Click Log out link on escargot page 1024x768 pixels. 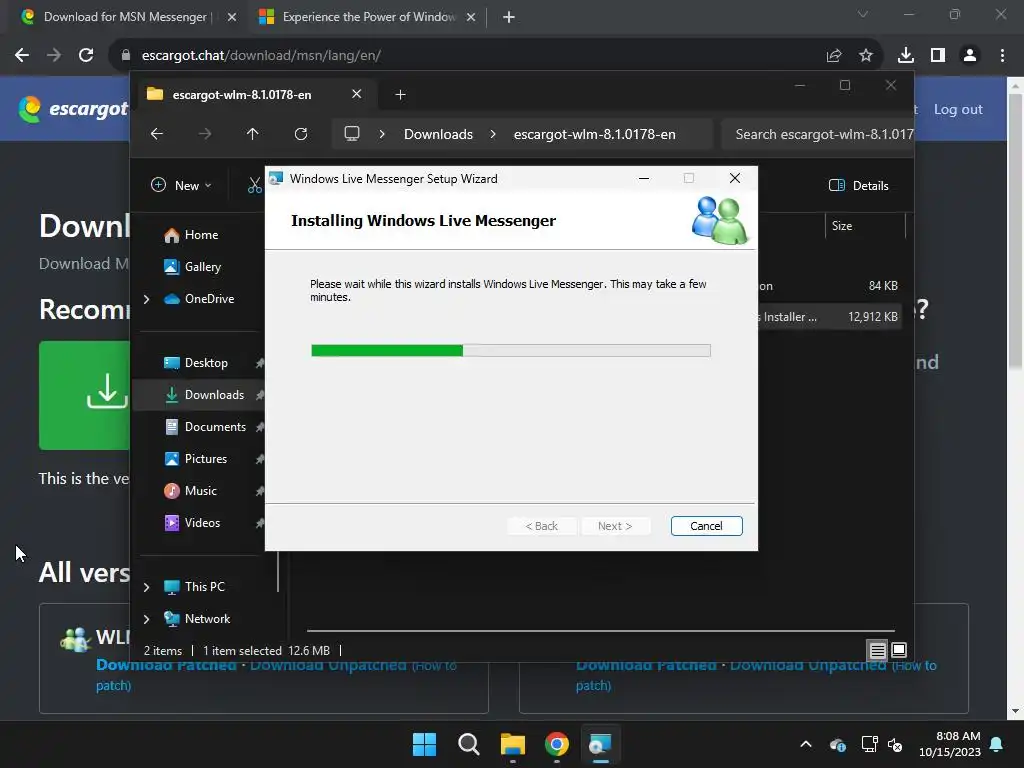957,109
